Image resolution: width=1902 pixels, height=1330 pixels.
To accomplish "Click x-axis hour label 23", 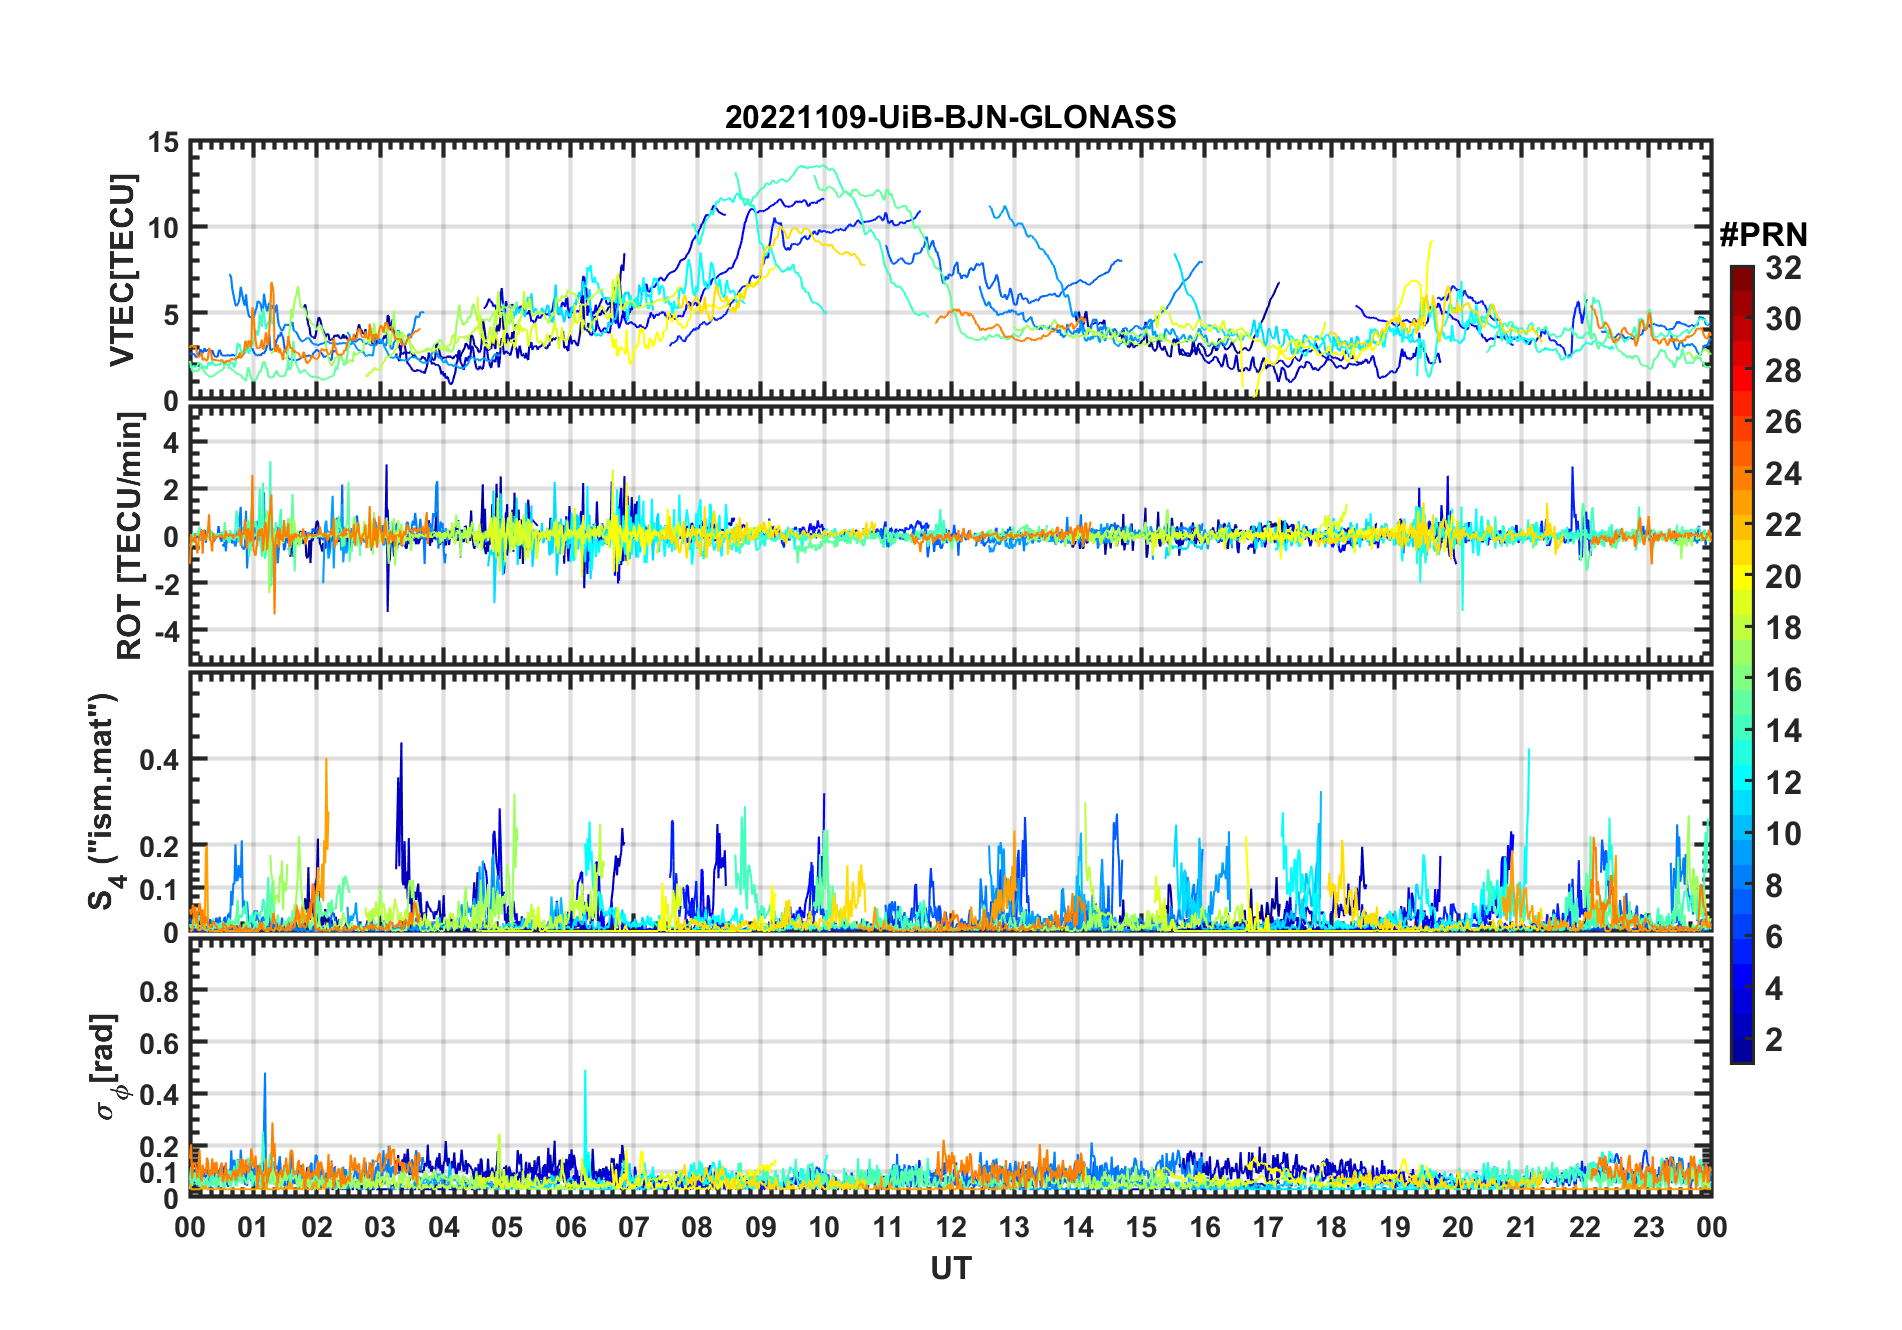I will pos(1648,1227).
